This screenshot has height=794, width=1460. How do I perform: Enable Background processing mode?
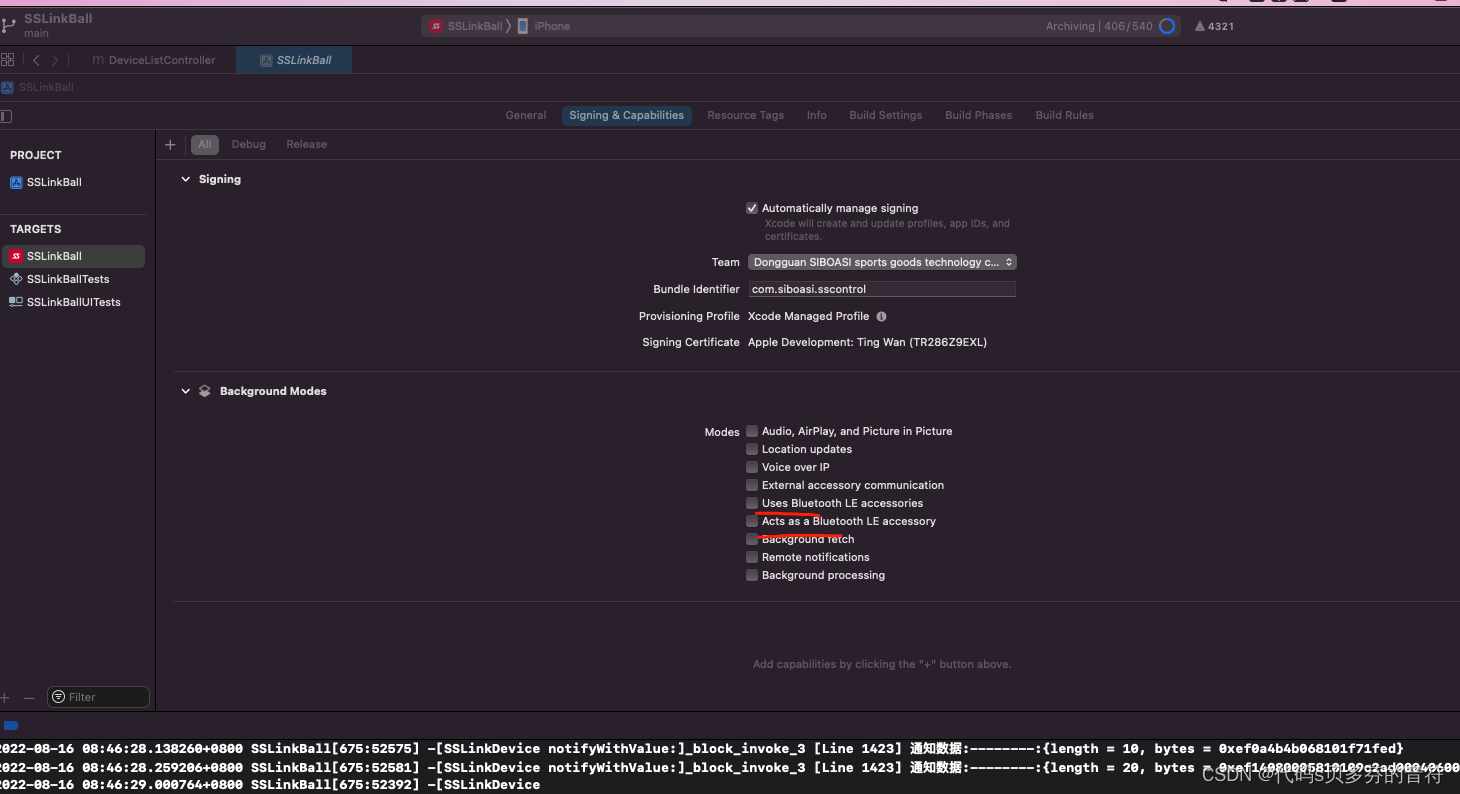point(752,575)
